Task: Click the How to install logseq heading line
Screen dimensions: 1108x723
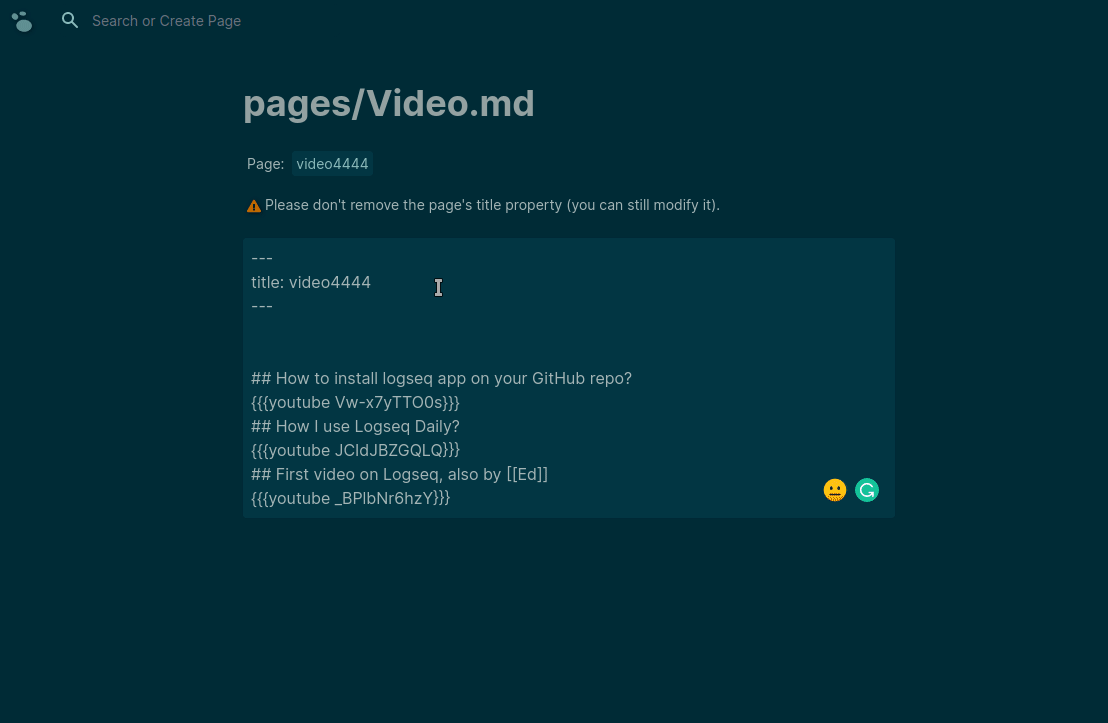Action: click(x=441, y=378)
